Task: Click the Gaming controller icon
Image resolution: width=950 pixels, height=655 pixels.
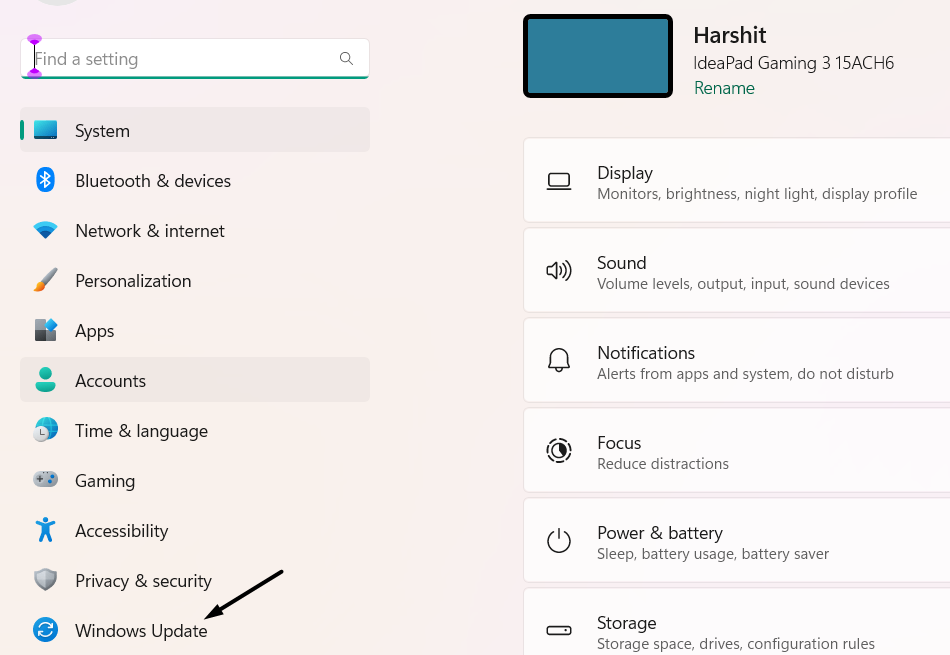Action: pos(45,480)
